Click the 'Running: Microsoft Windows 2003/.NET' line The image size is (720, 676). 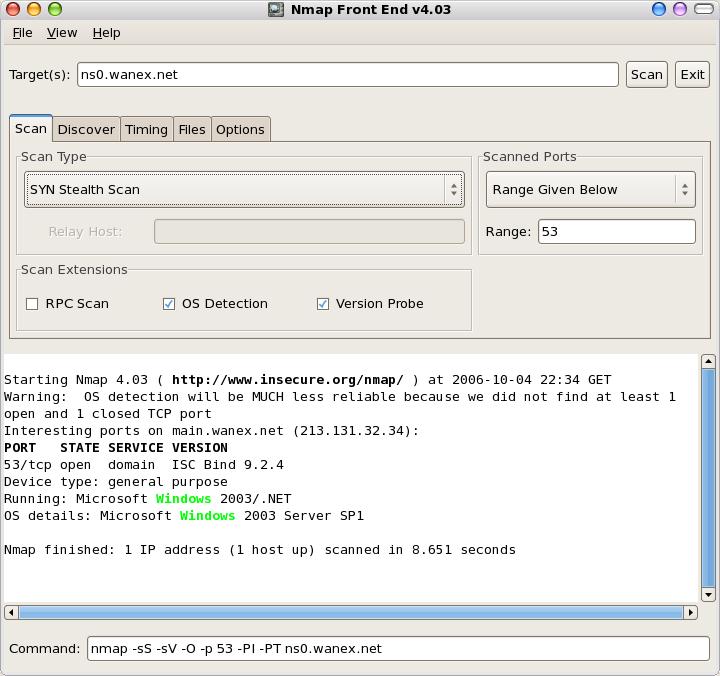click(147, 499)
